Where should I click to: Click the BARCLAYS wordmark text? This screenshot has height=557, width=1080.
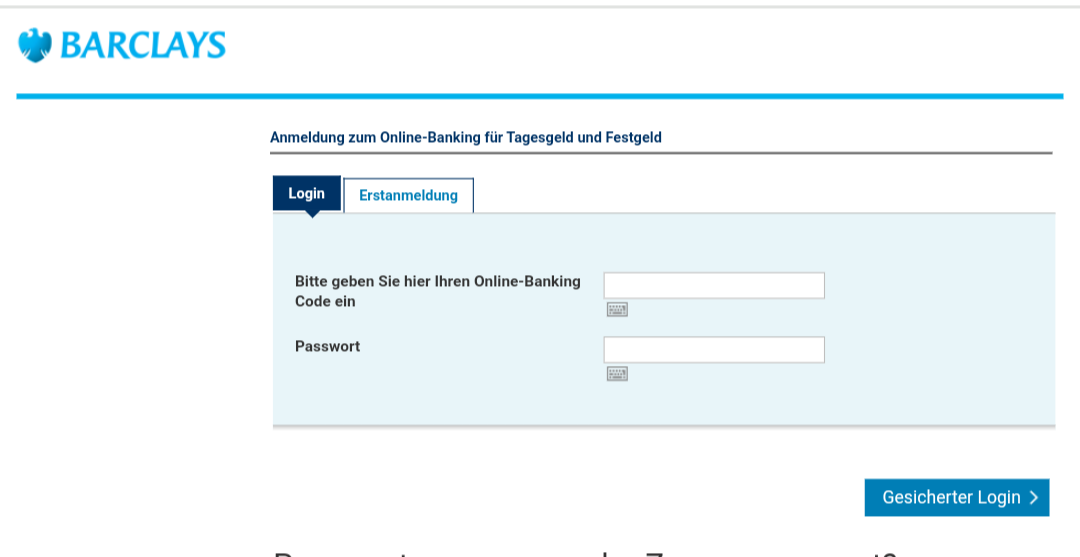point(143,45)
